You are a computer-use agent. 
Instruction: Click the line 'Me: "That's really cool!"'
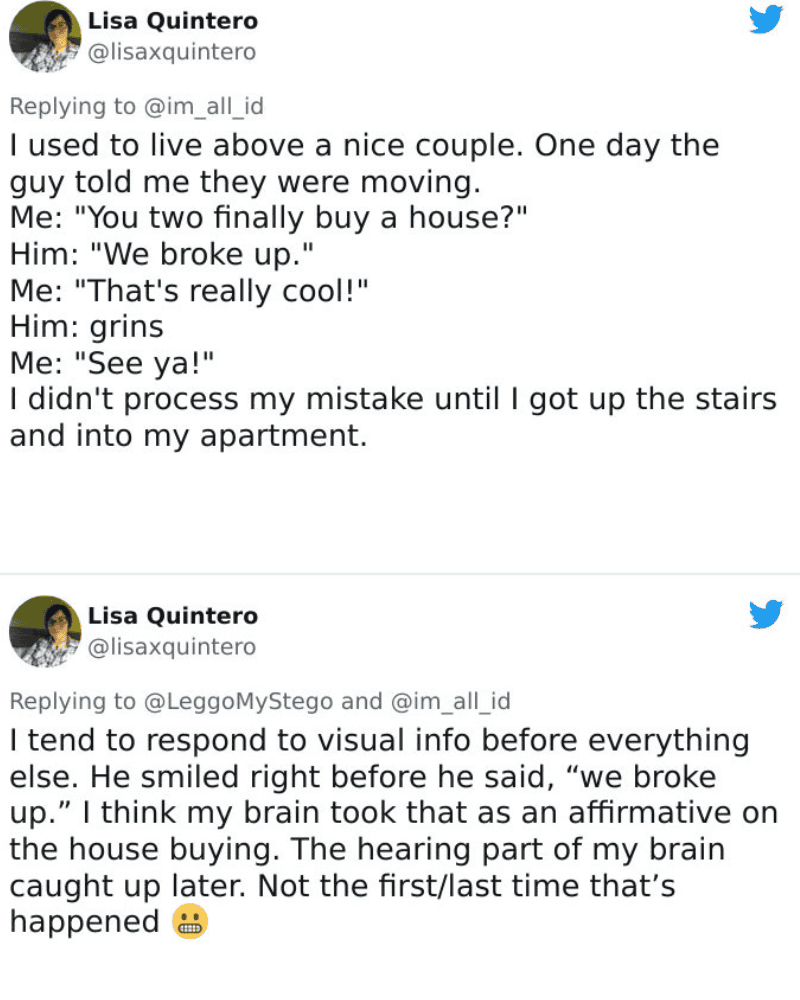pyautogui.click(x=189, y=291)
